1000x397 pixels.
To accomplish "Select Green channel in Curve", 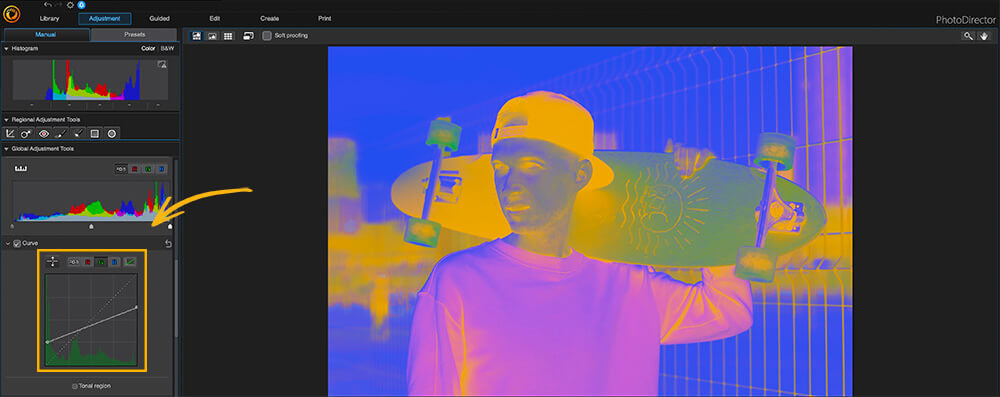I will click(x=101, y=262).
